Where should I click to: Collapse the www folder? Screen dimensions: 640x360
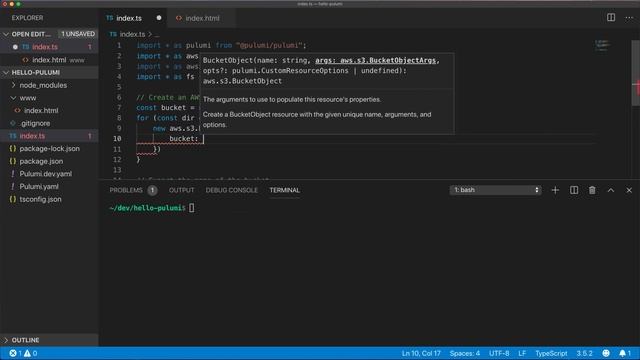tap(28, 98)
